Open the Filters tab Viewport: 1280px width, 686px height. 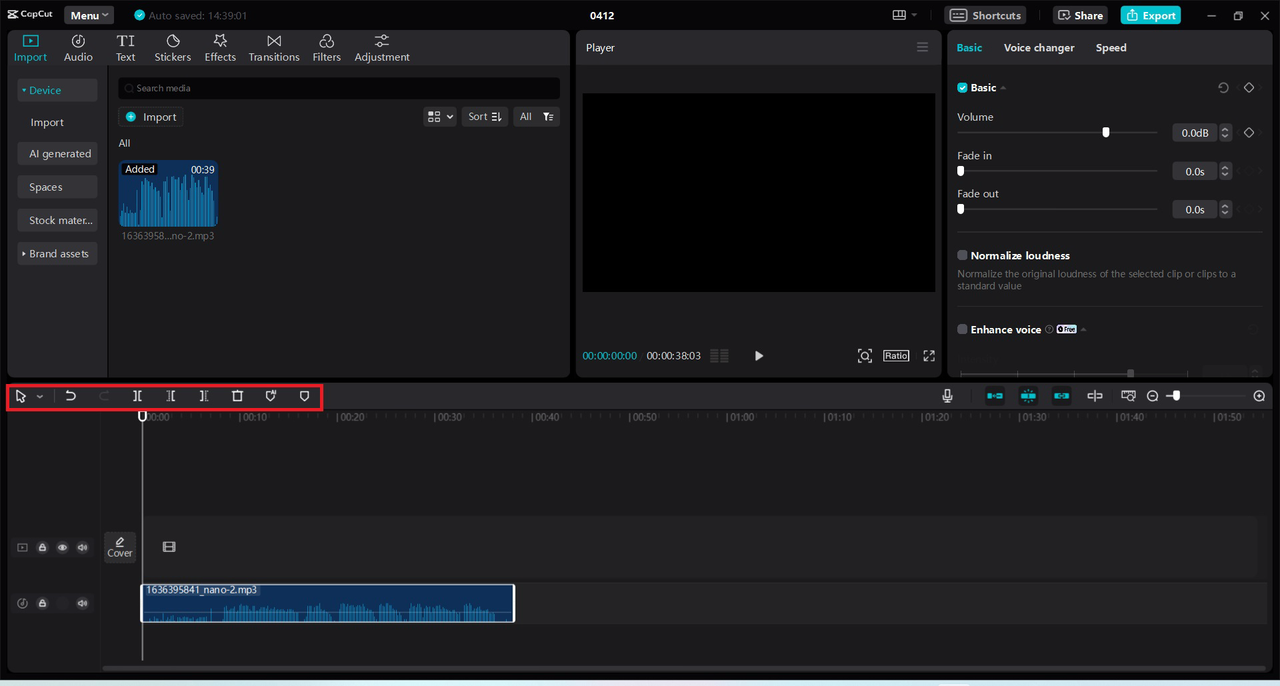(x=326, y=48)
